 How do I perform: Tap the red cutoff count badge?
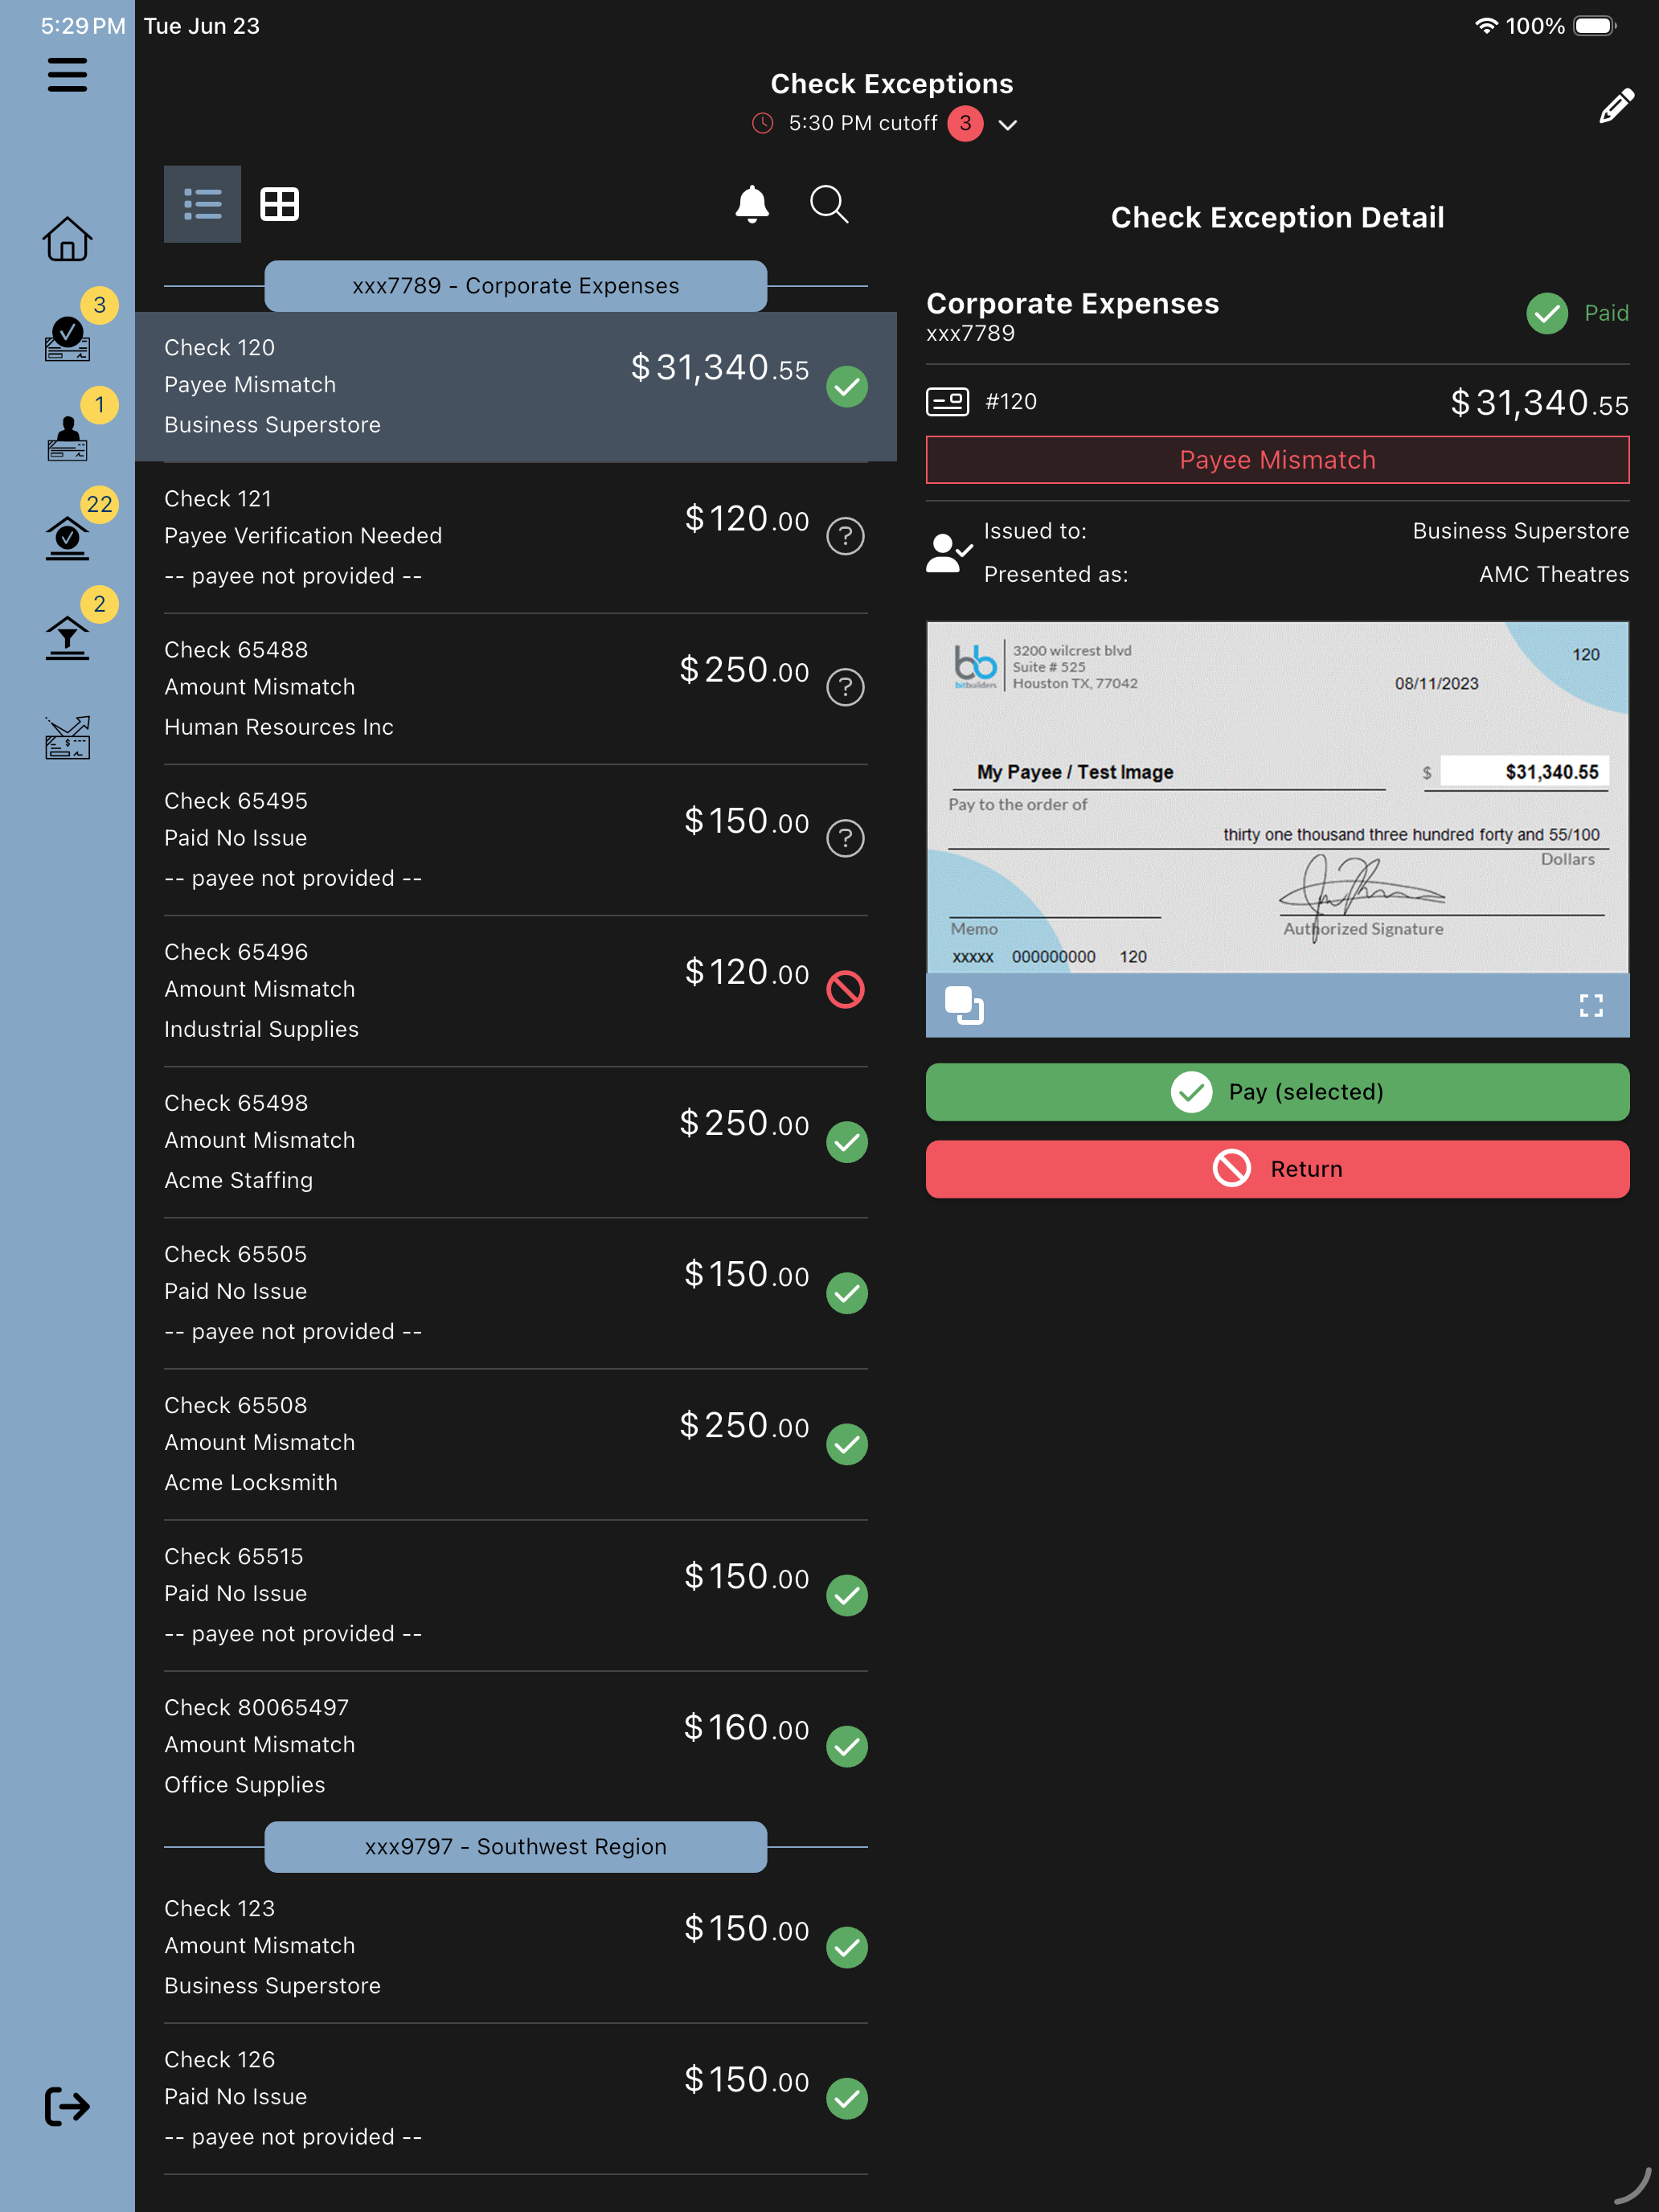(x=965, y=123)
